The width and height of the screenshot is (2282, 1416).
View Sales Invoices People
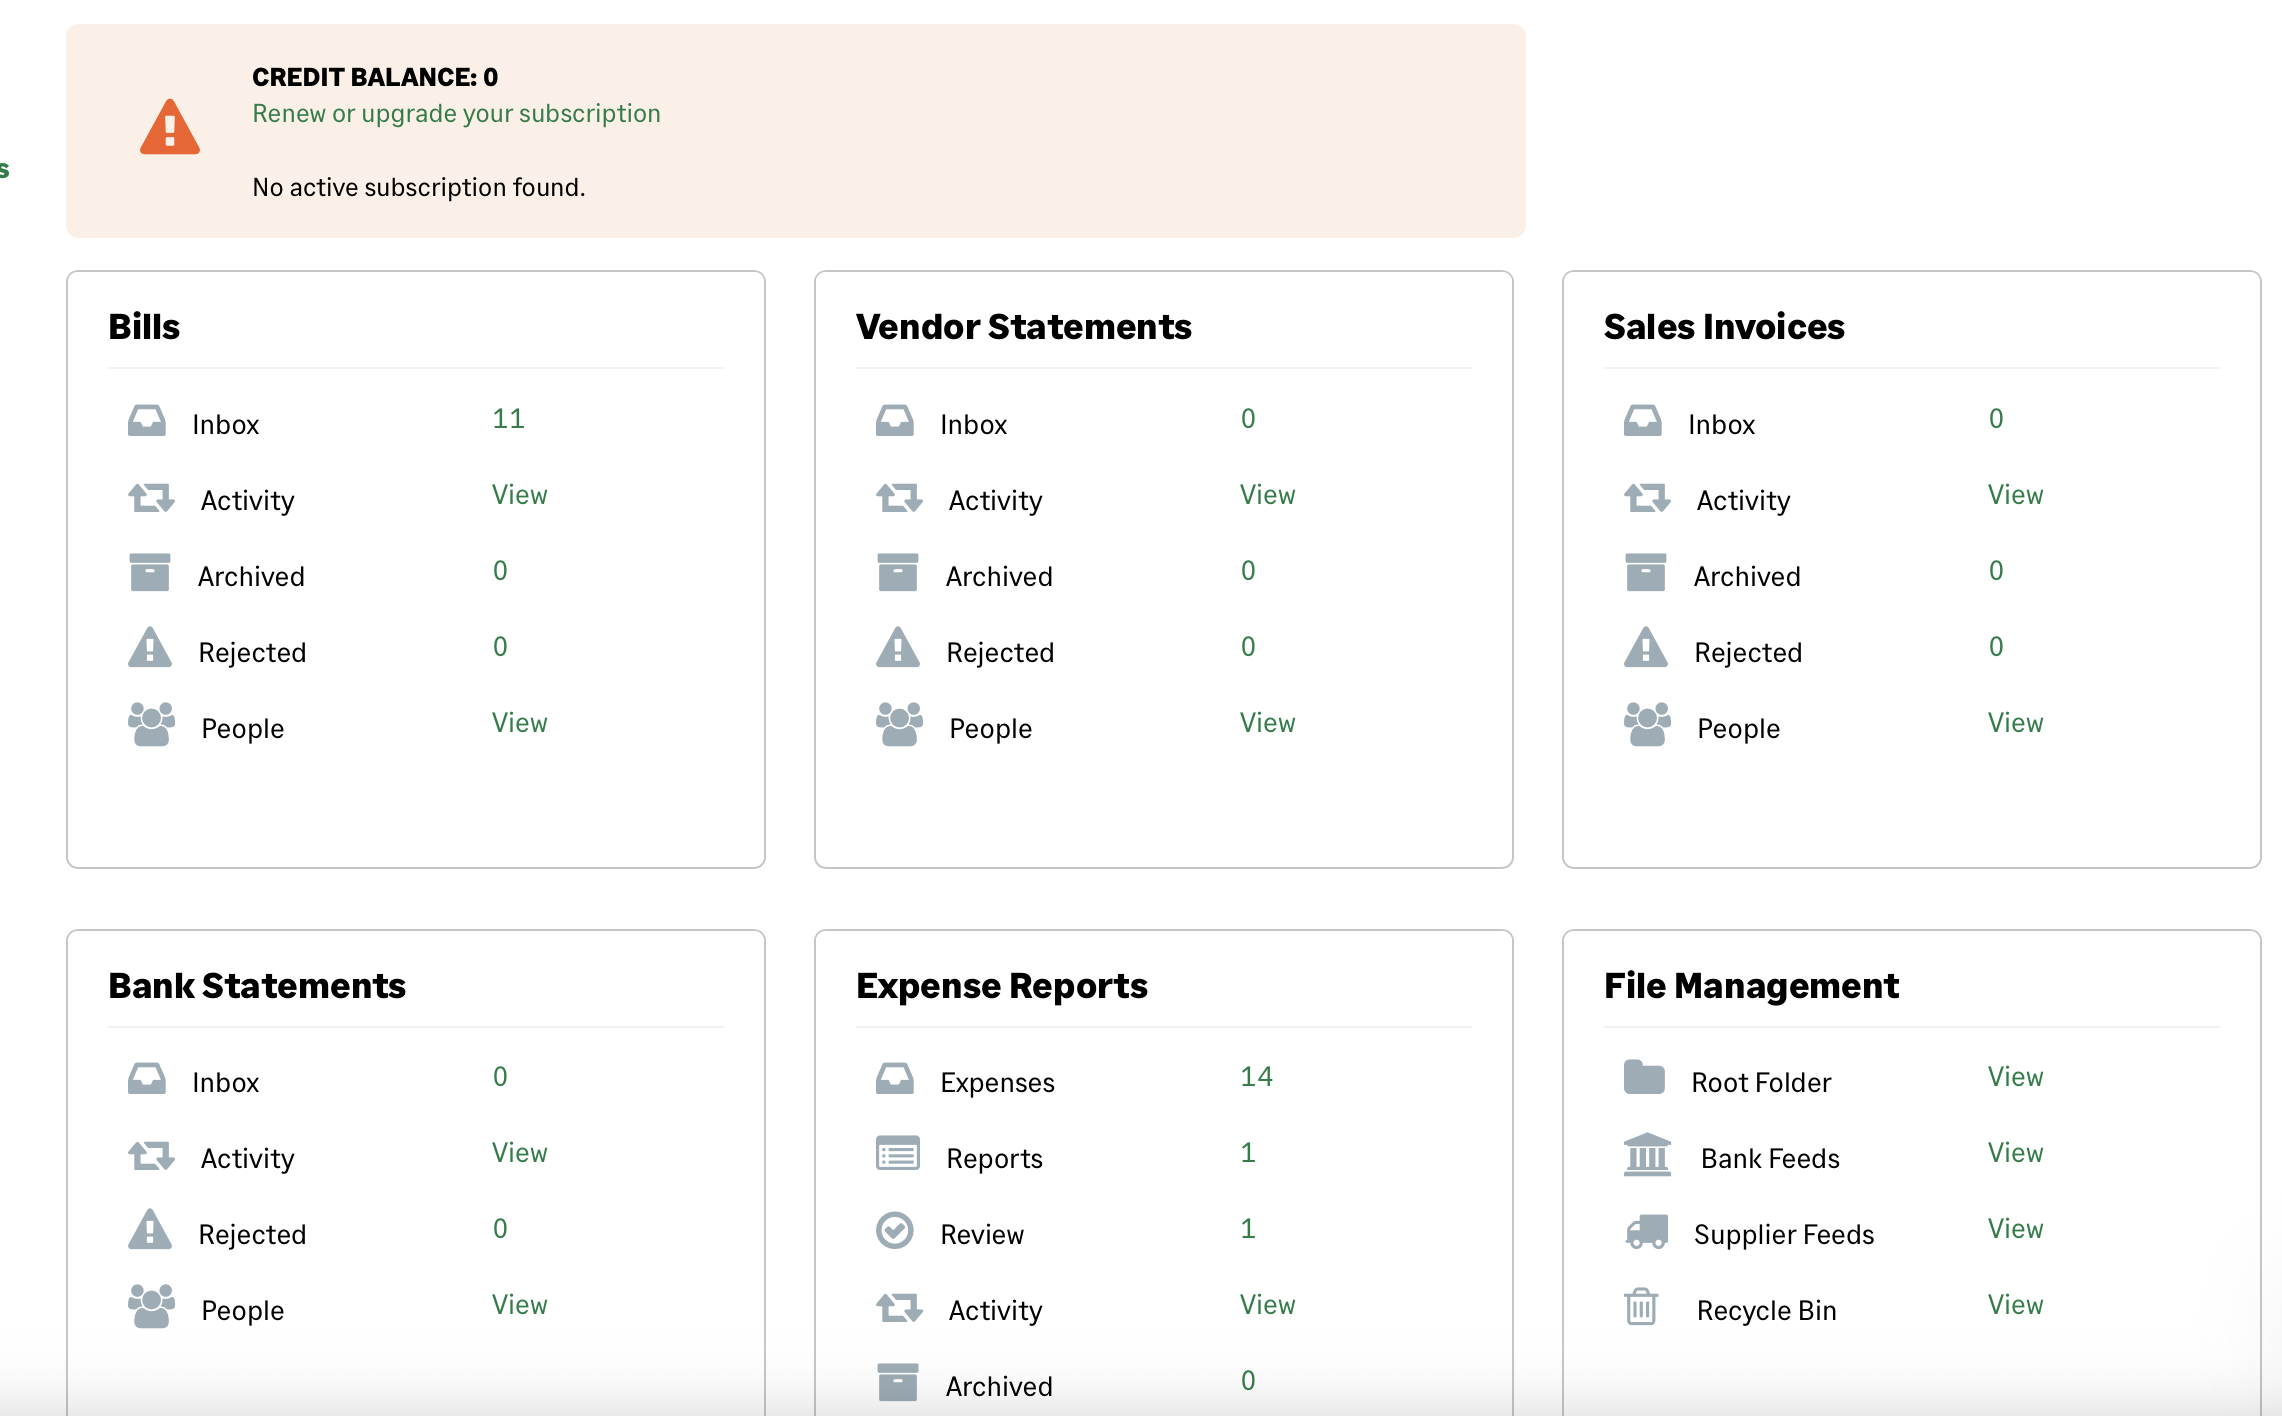[x=2015, y=722]
